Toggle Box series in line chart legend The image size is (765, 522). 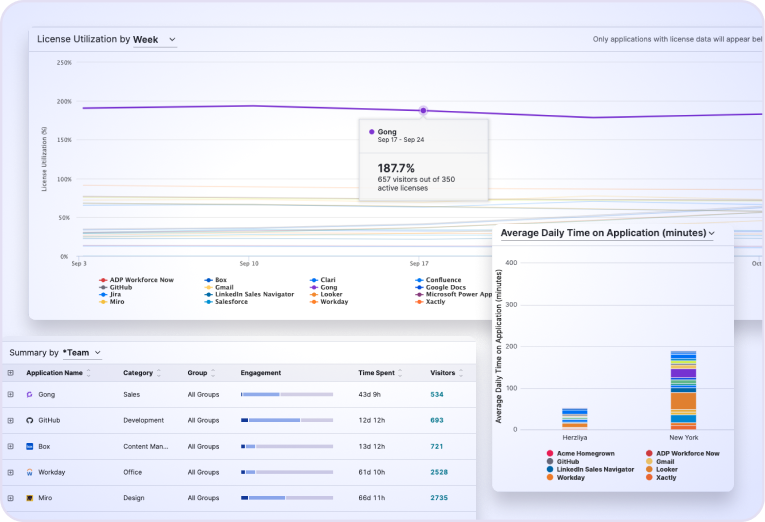pyautogui.click(x=216, y=280)
